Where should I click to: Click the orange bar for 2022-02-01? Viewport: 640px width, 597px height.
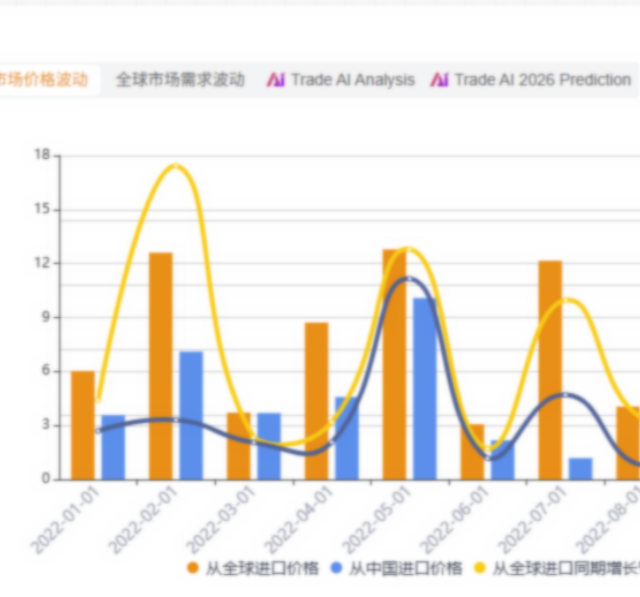(161, 365)
